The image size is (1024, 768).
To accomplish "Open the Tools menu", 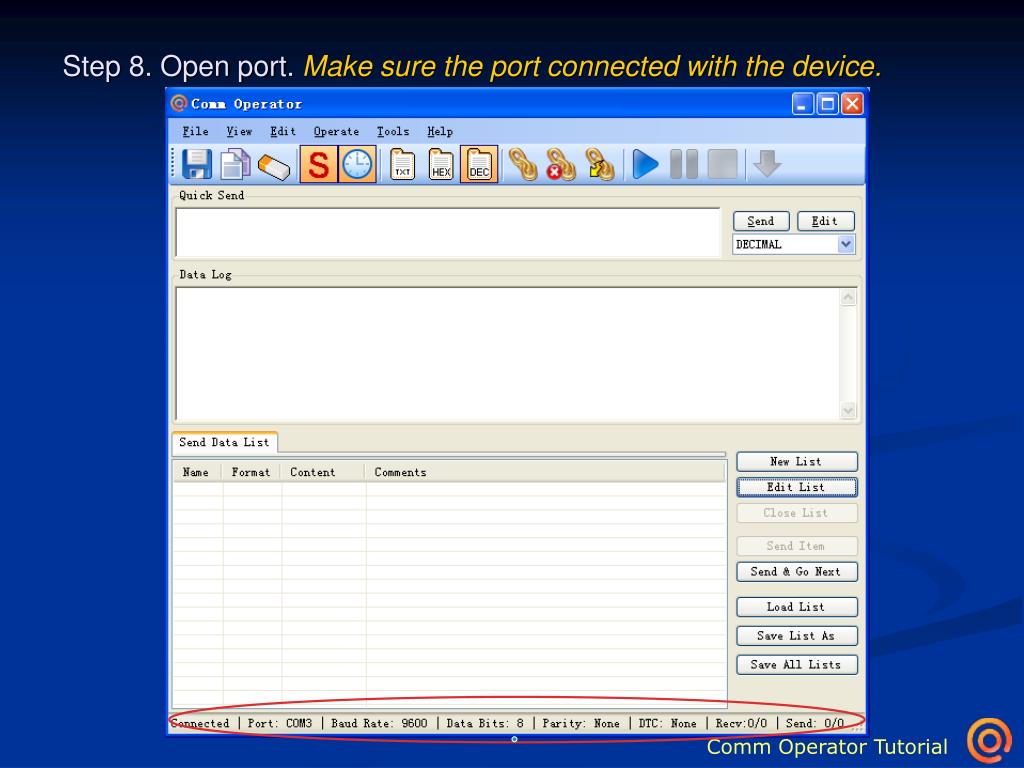I will [x=393, y=131].
